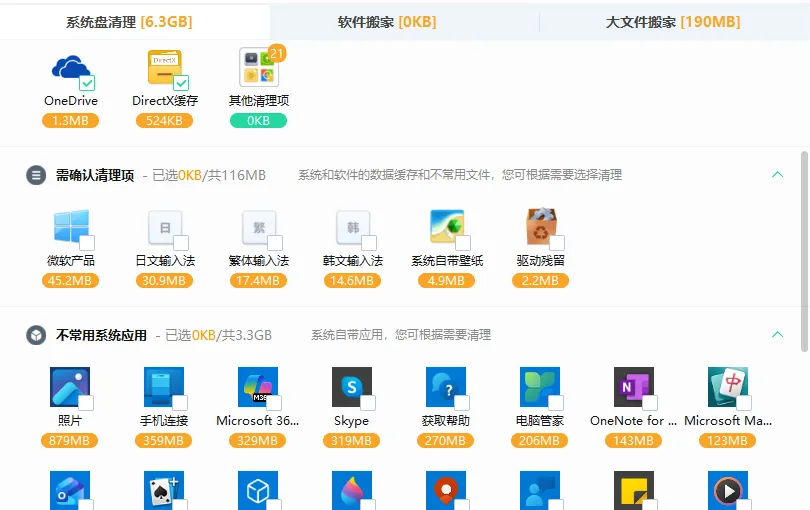Click the 已选0KB/共116MB summary text
The width and height of the screenshot is (810, 510).
pos(209,176)
